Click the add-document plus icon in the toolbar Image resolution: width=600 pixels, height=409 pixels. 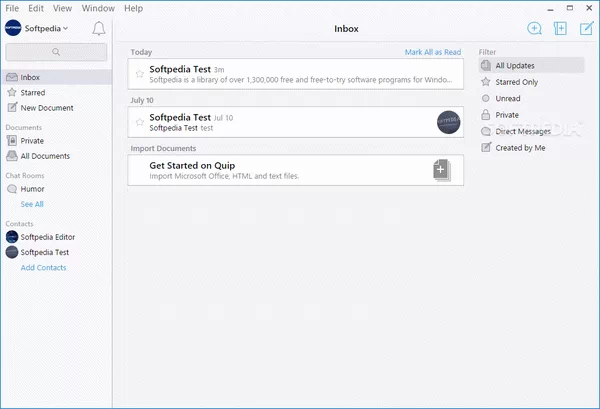pyautogui.click(x=560, y=29)
